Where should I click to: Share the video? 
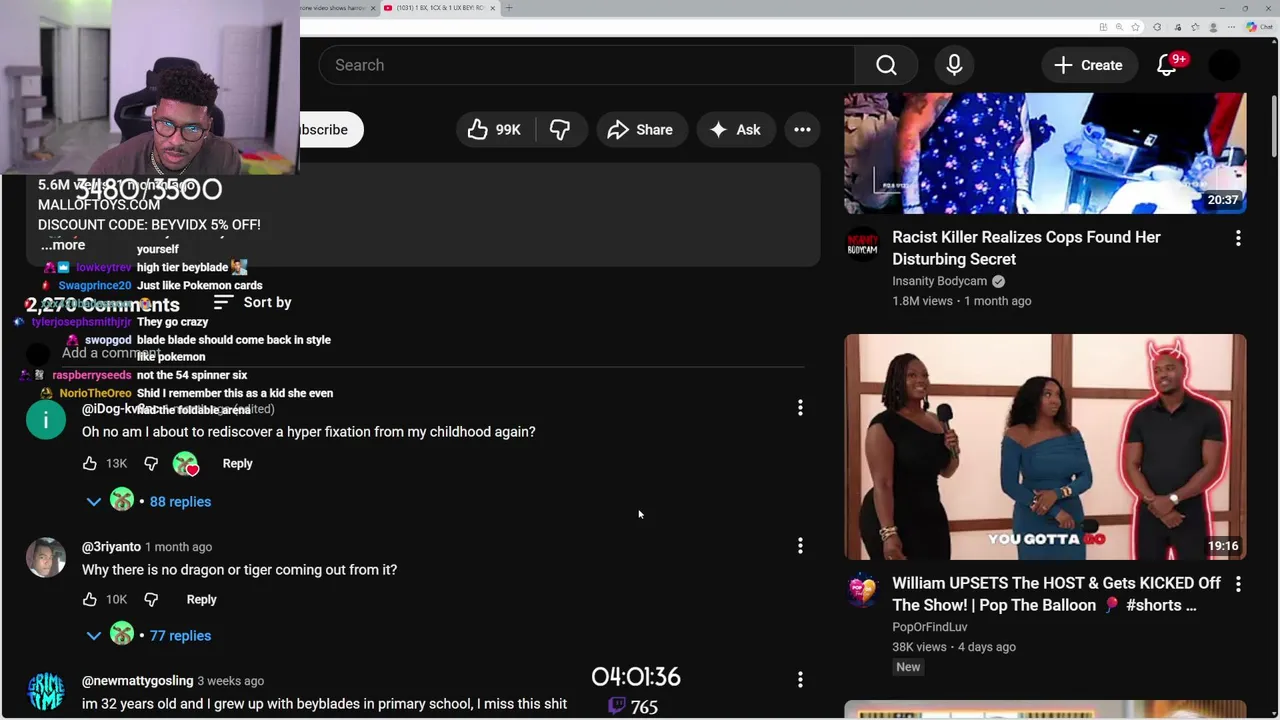point(640,129)
